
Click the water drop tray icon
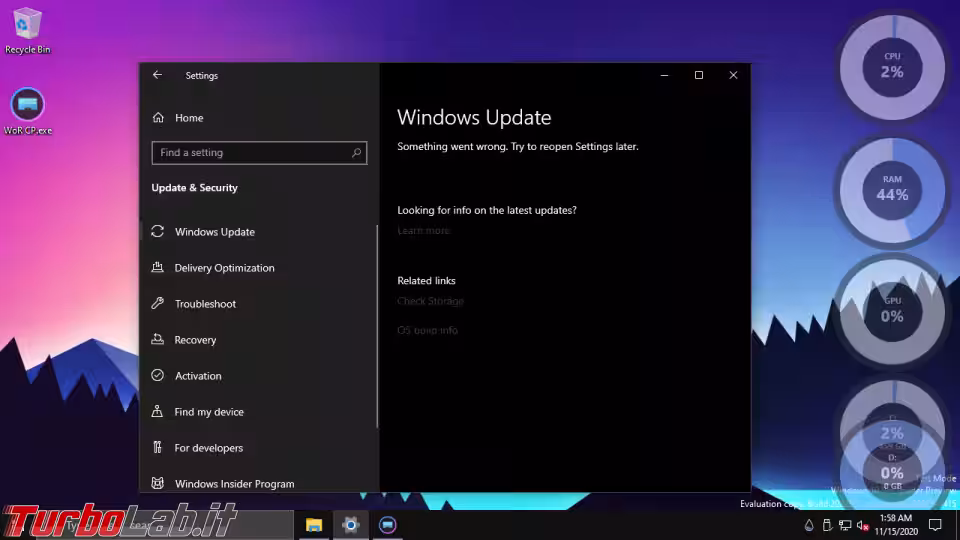pyautogui.click(x=809, y=525)
